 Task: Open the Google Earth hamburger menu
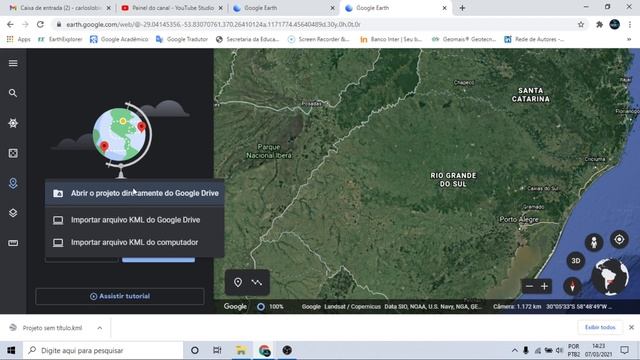tap(13, 63)
